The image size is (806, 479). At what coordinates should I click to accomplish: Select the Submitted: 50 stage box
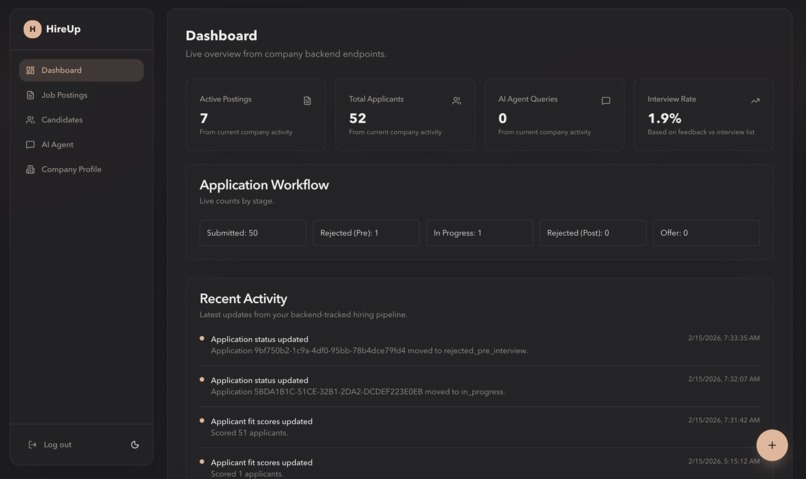[x=252, y=233]
